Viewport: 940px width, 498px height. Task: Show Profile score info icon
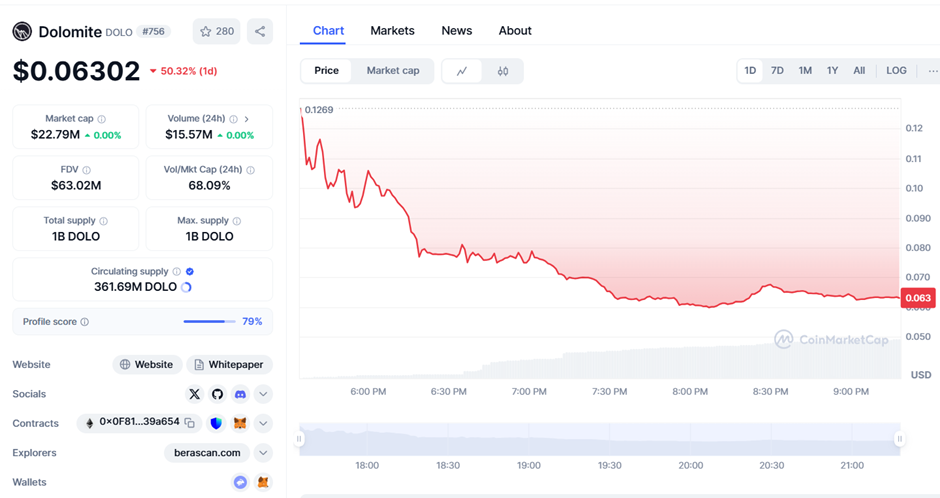click(85, 322)
